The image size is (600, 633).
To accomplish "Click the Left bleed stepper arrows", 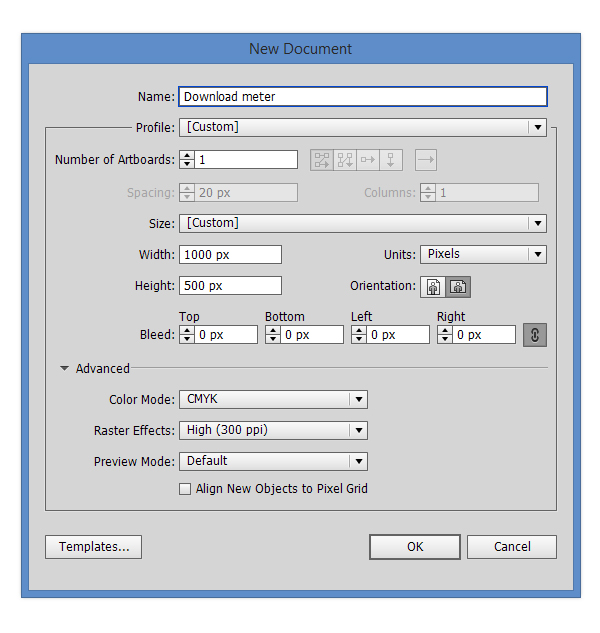I will pyautogui.click(x=359, y=335).
